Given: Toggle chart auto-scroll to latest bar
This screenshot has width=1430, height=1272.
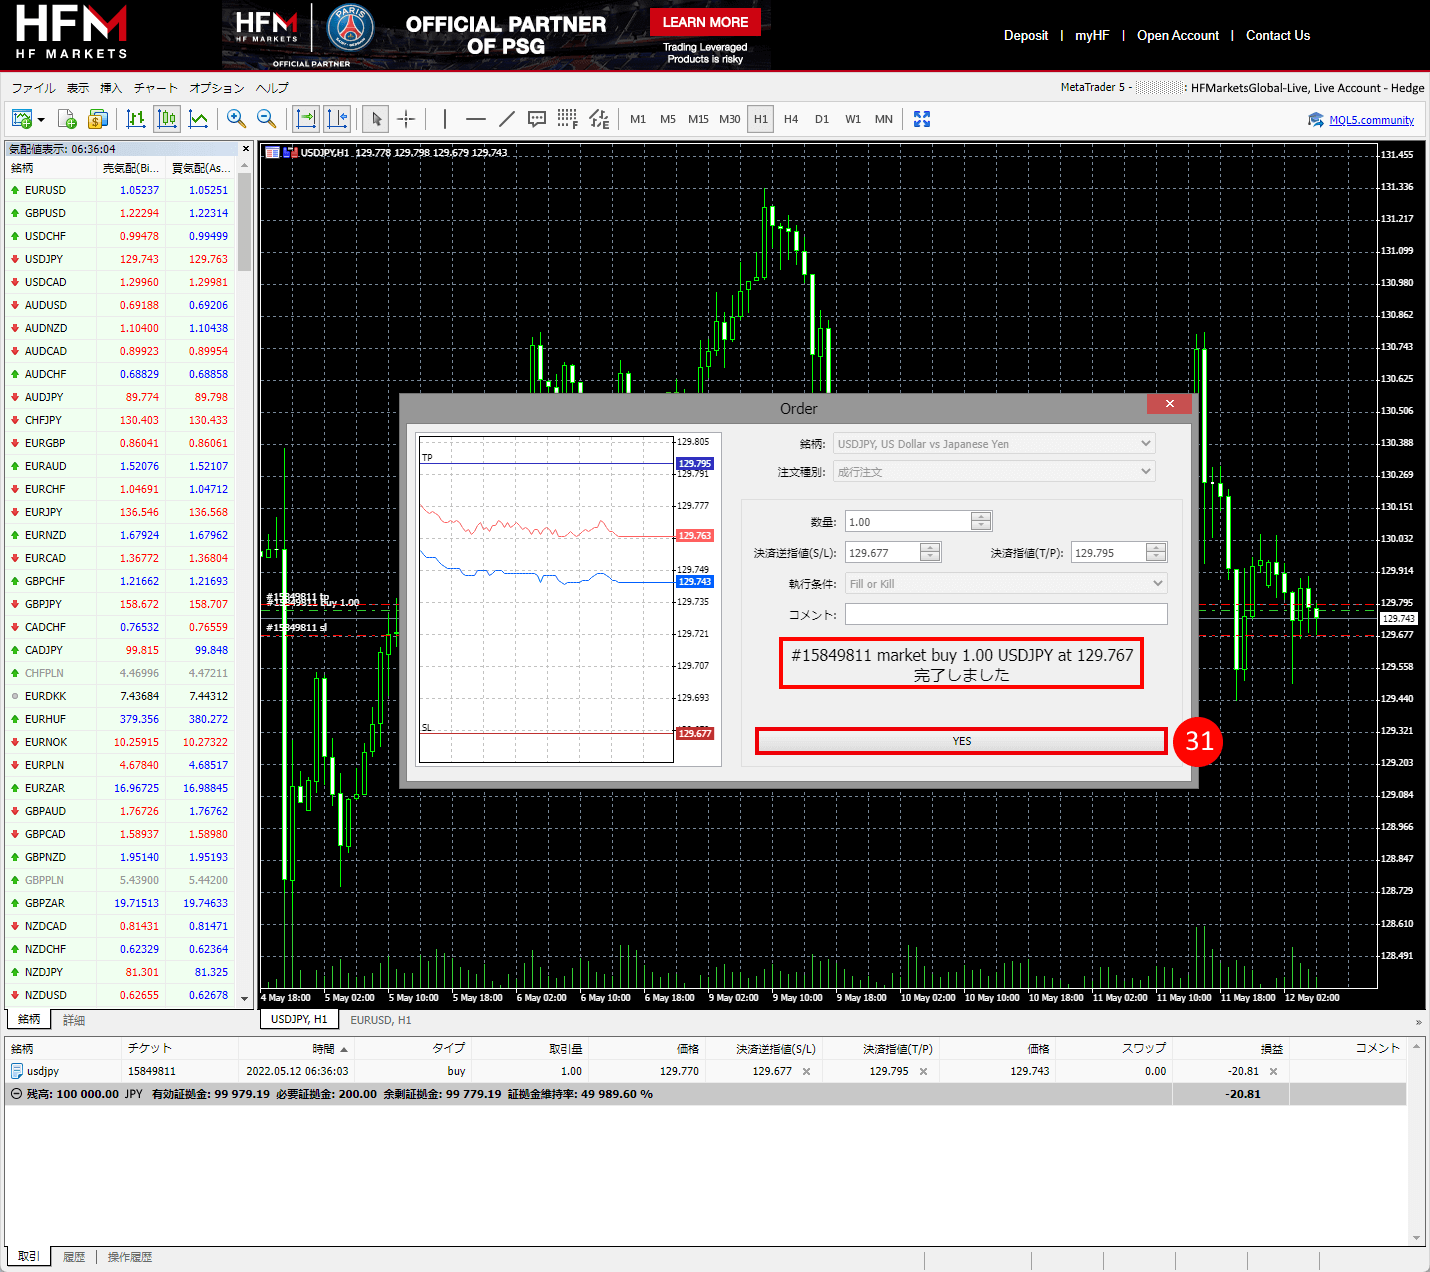Looking at the screenshot, I should 306,119.
